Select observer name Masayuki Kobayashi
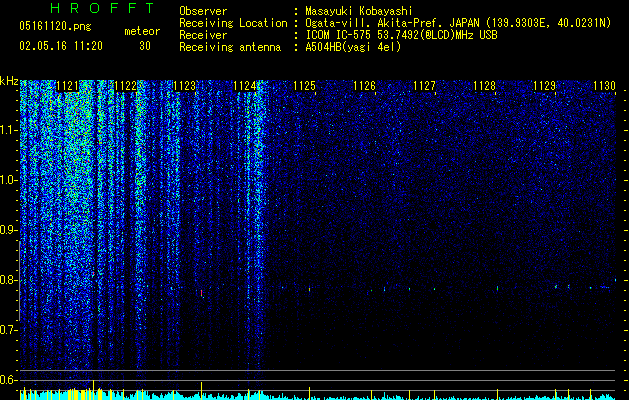Image resolution: width=629 pixels, height=400 pixels. tap(359, 11)
